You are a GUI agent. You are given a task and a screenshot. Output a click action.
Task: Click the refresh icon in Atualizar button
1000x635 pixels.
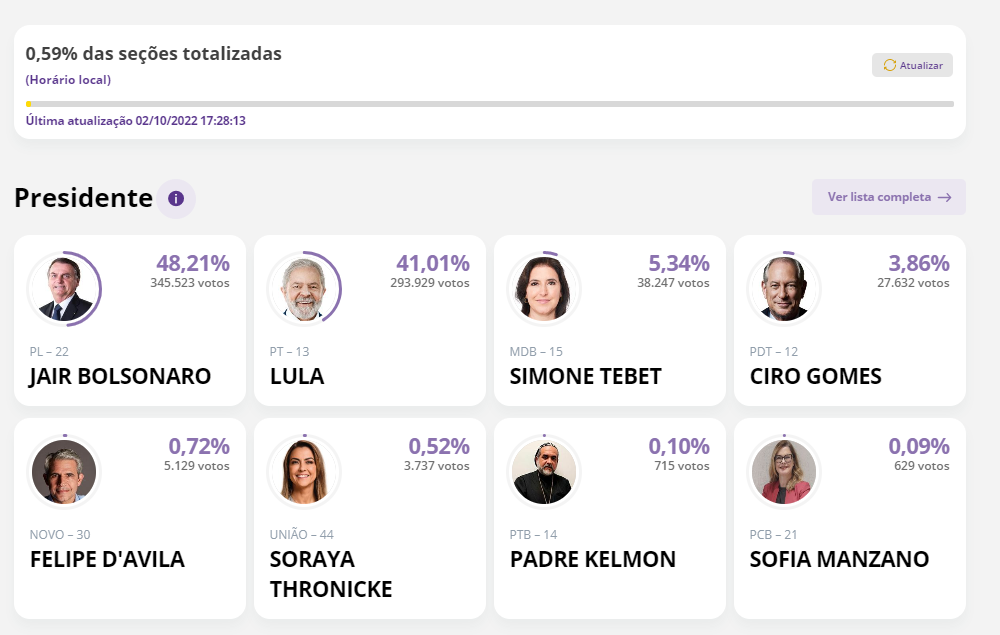(x=890, y=65)
